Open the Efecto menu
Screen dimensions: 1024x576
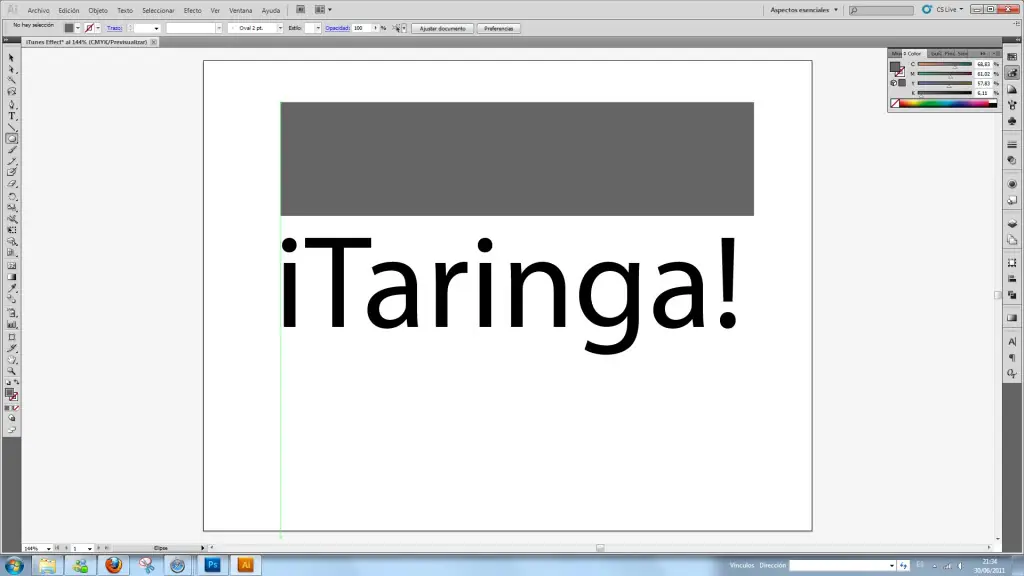pyautogui.click(x=192, y=10)
